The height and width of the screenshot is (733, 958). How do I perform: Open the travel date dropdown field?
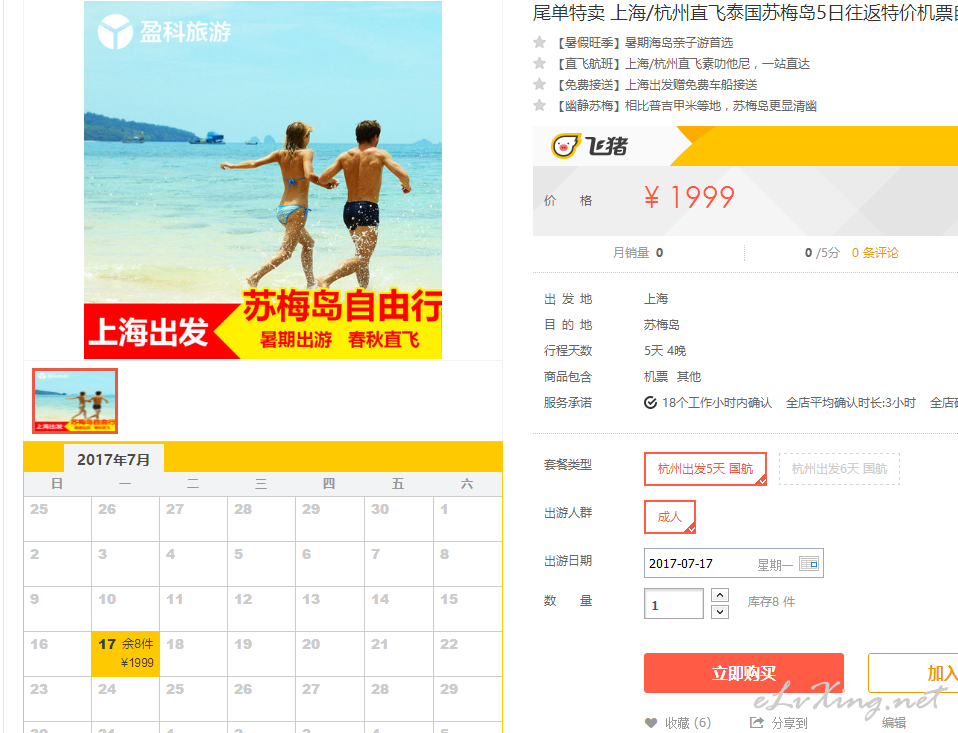(x=733, y=563)
